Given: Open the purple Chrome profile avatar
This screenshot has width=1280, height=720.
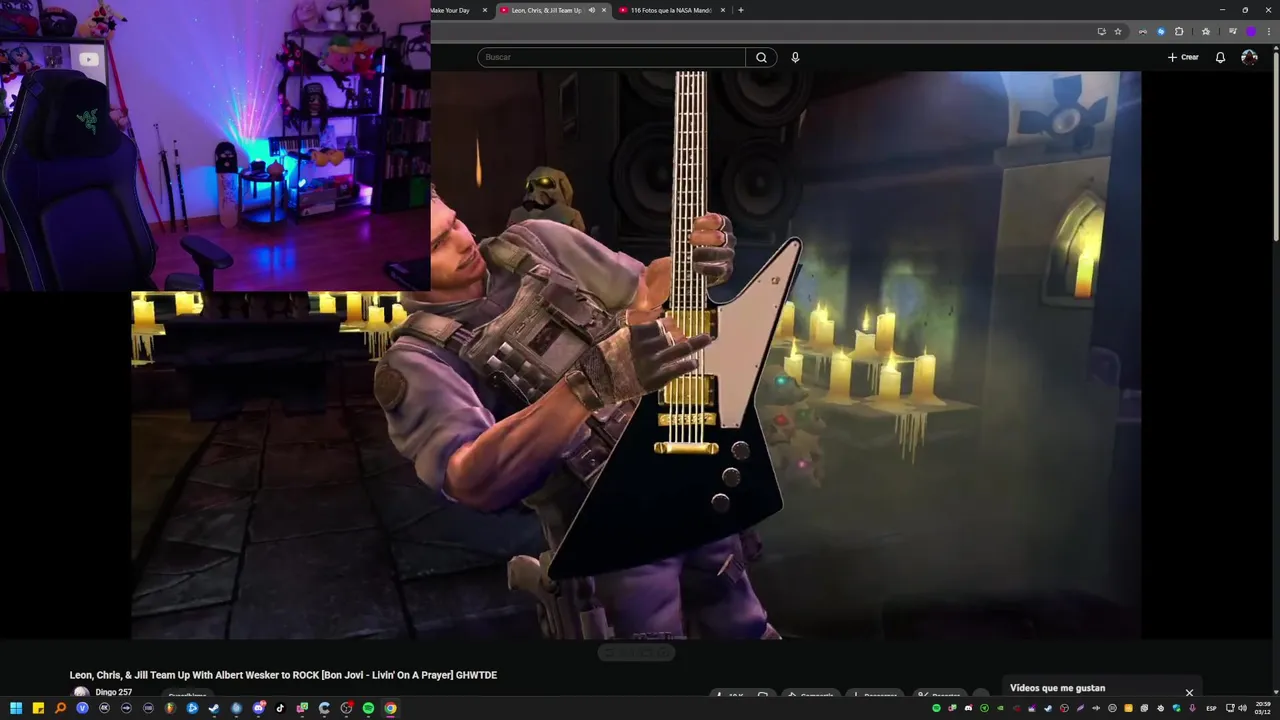Looking at the screenshot, I should coord(1251,31).
